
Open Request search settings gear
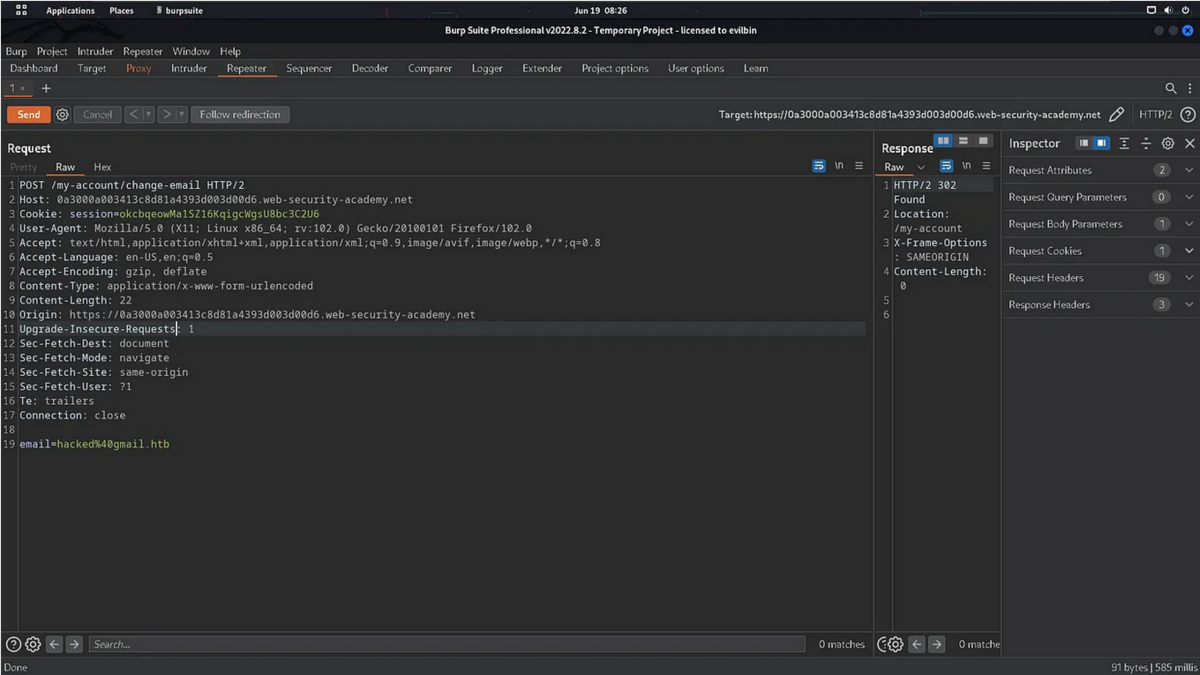click(32, 645)
